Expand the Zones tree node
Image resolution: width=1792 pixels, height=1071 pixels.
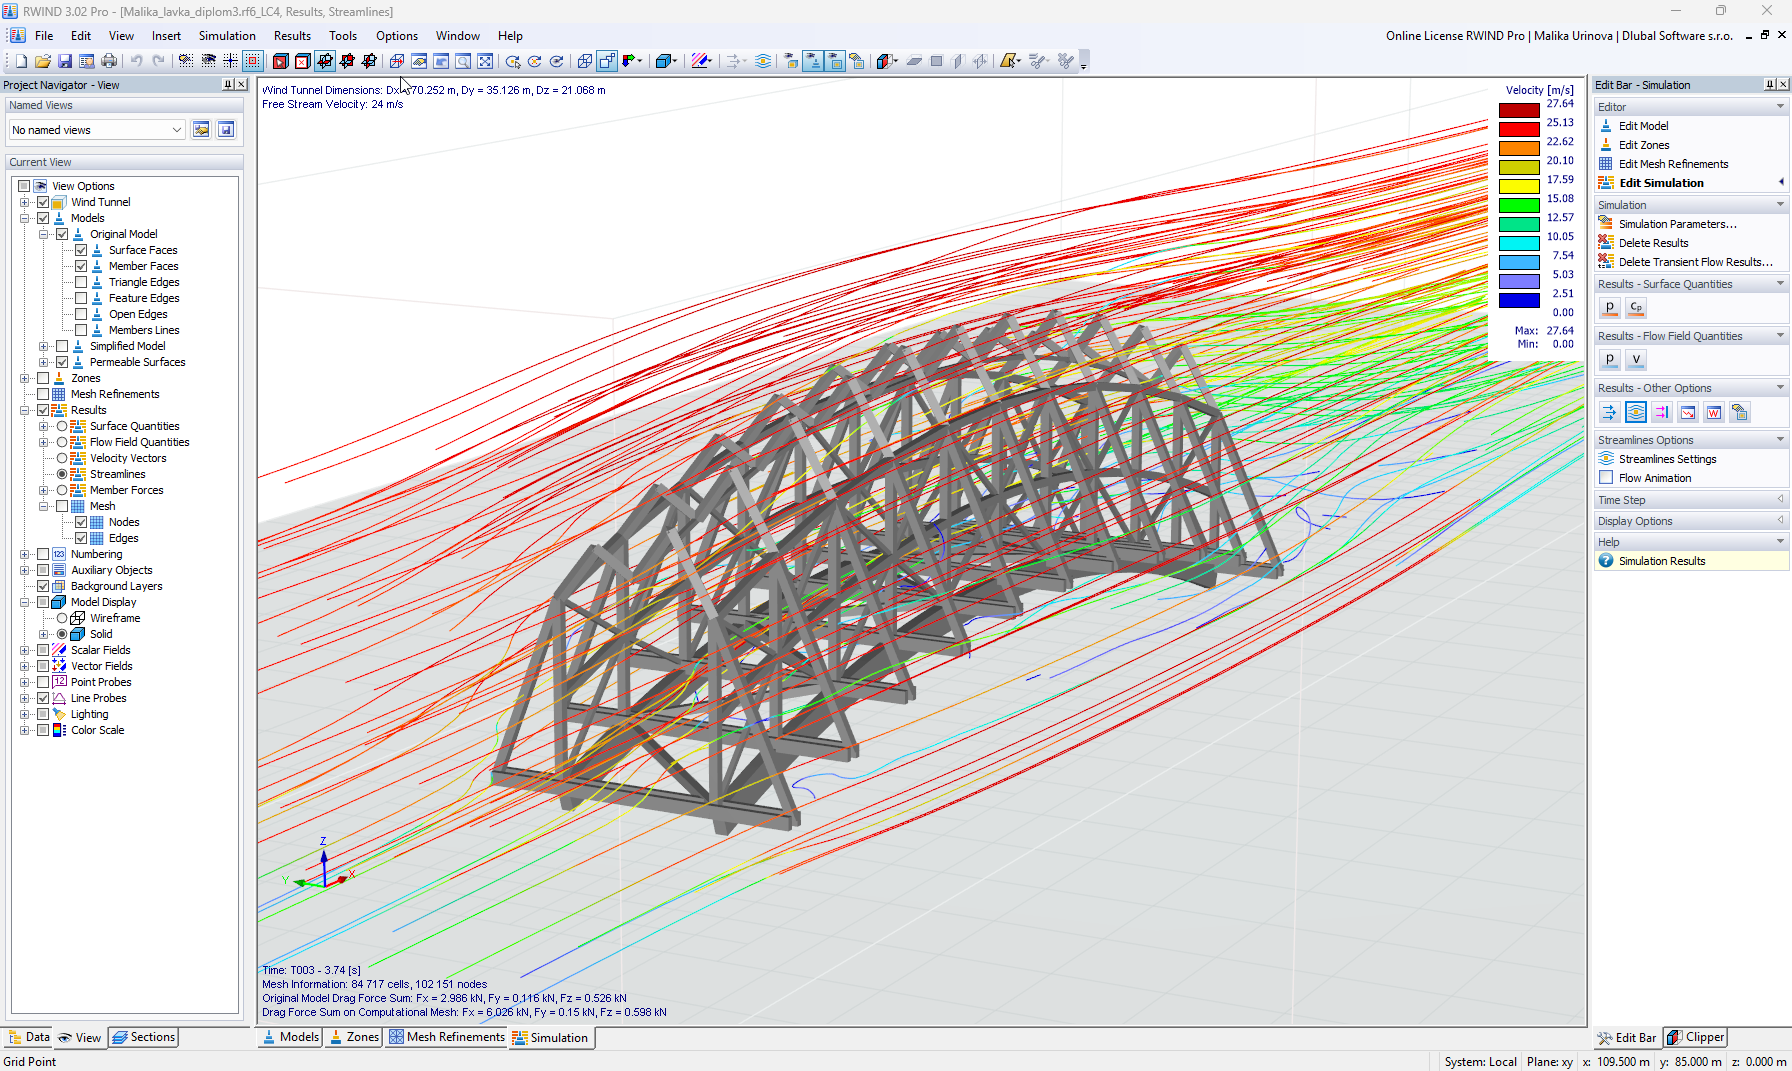25,378
